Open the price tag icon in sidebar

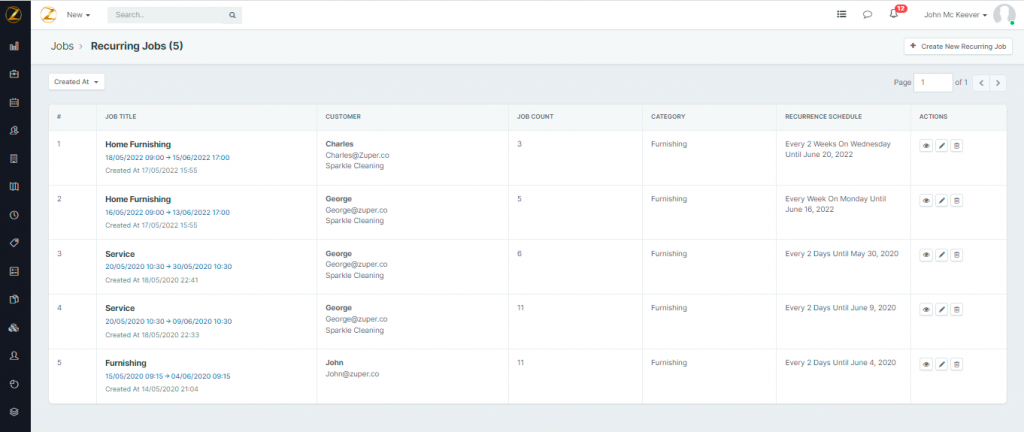pos(14,243)
